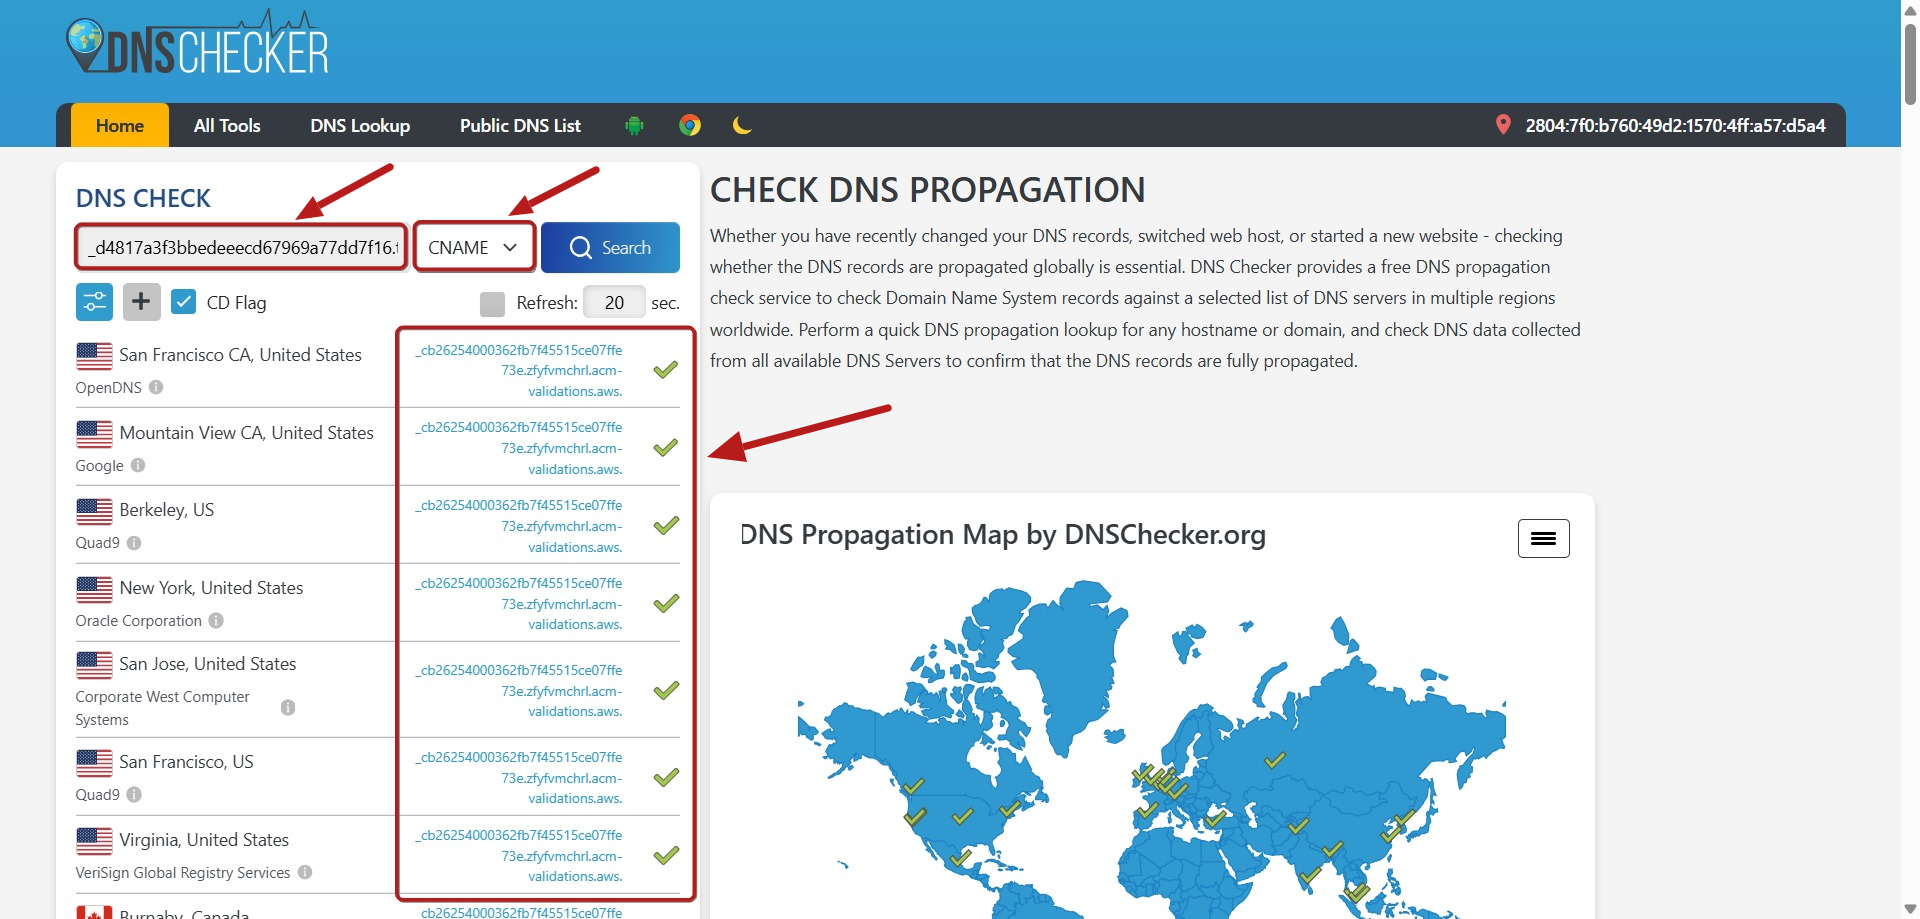
Task: Click the DNS propagation world map
Action: click(x=1152, y=748)
